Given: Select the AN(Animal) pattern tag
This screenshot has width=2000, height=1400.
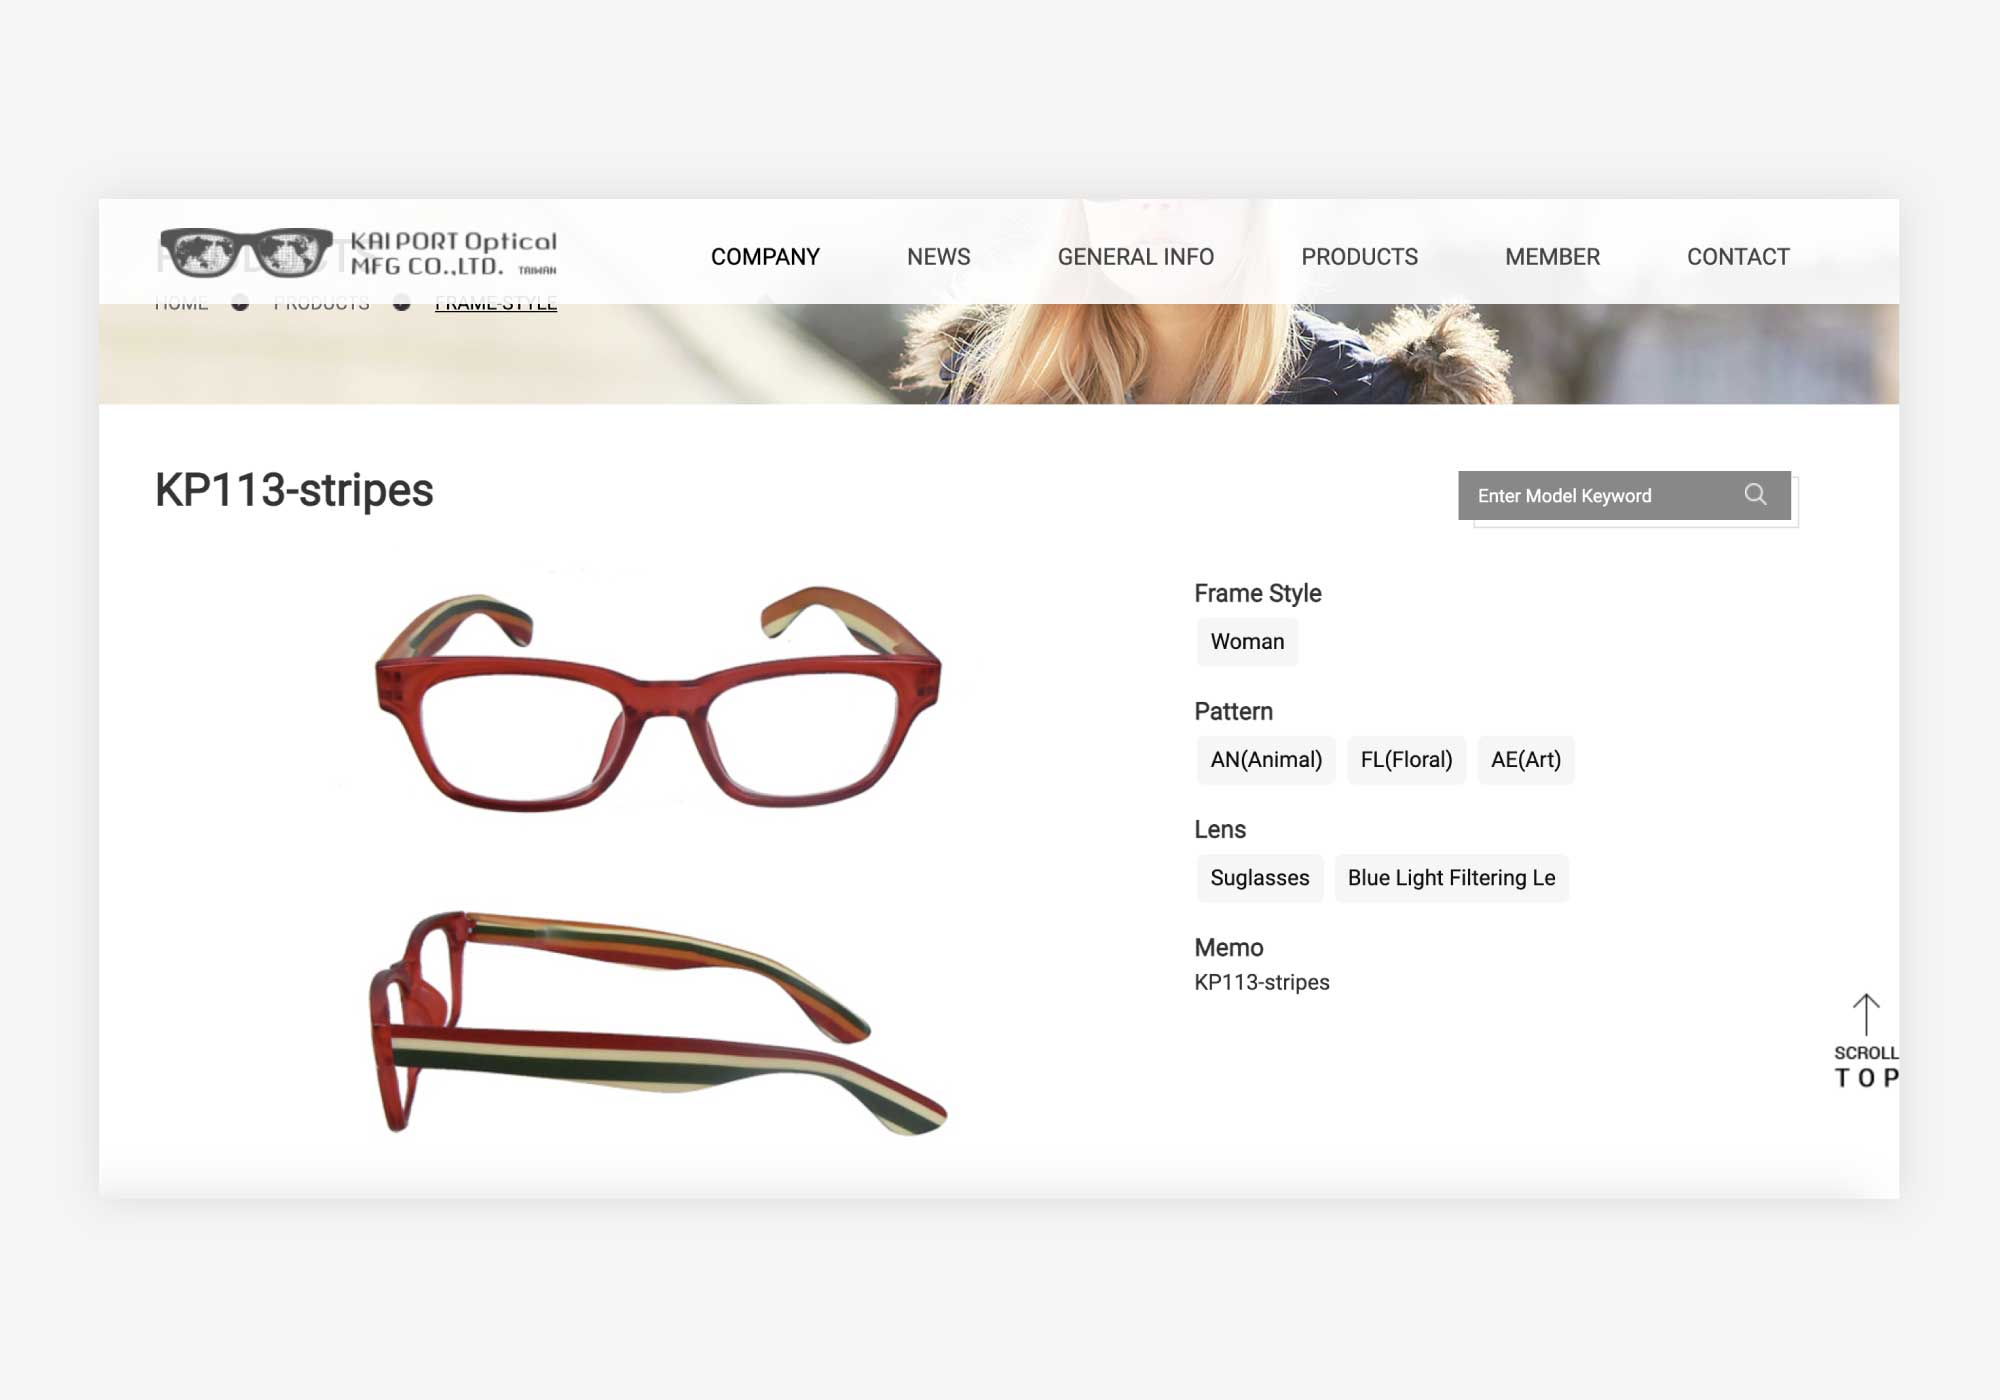Looking at the screenshot, I should click(1266, 760).
